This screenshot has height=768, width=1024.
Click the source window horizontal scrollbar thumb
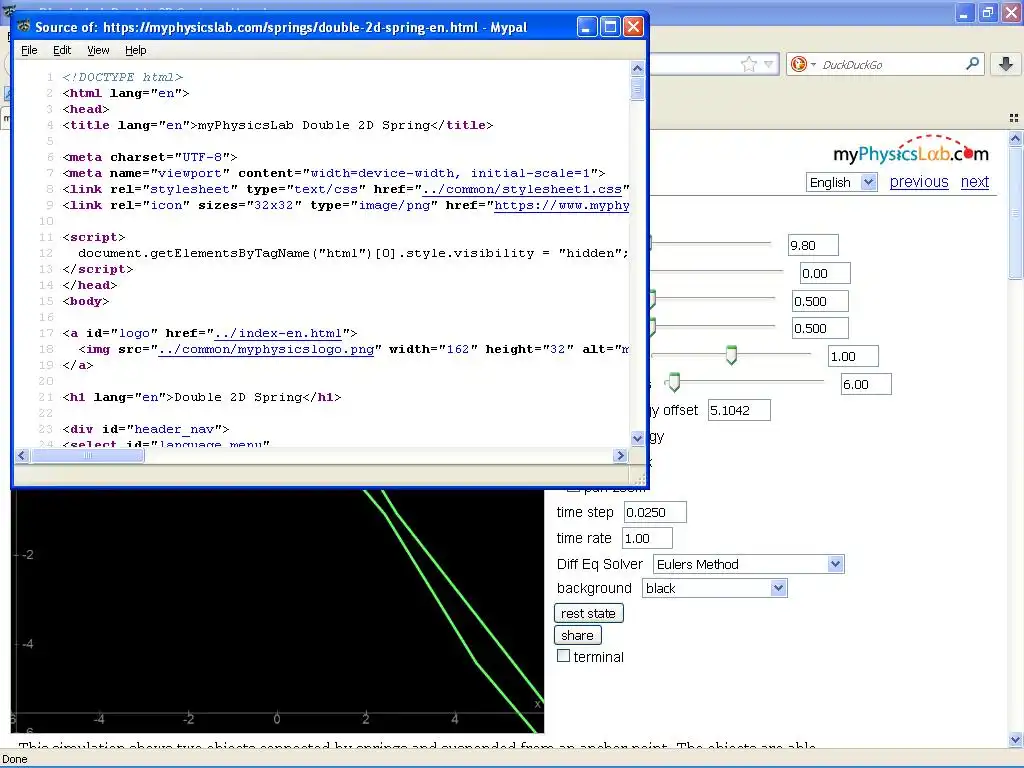pyautogui.click(x=88, y=455)
